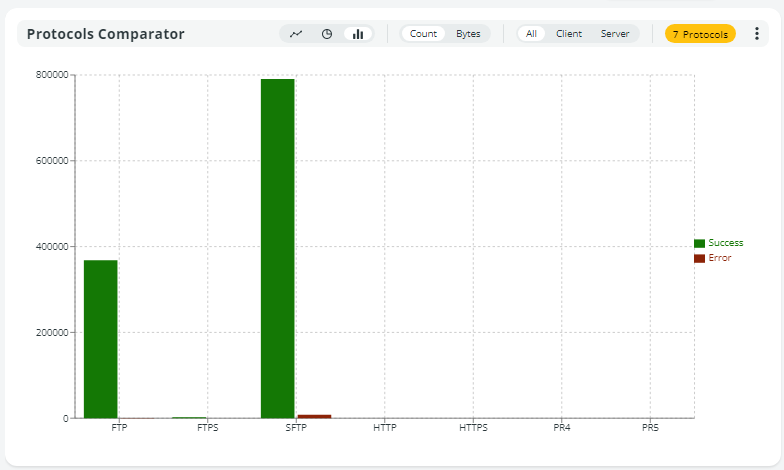Switch to pie chart view

[x=327, y=34]
